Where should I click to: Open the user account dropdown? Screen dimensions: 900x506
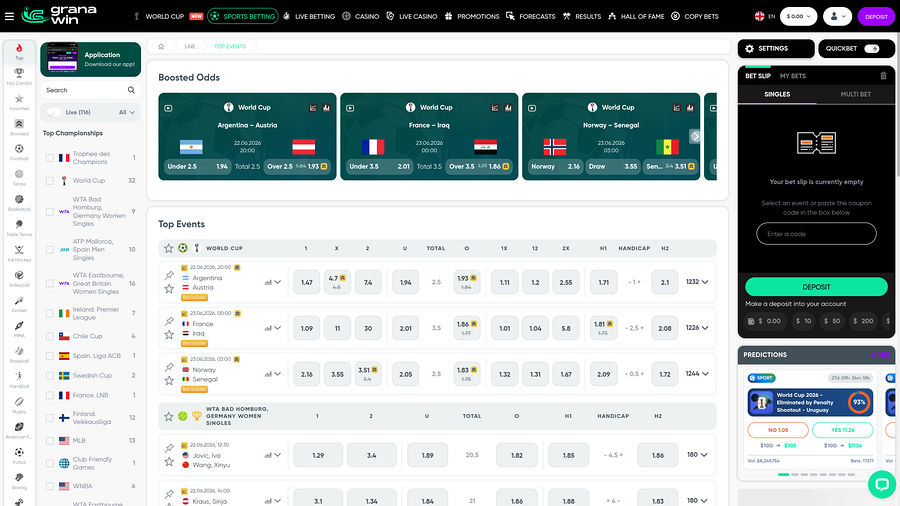(837, 16)
